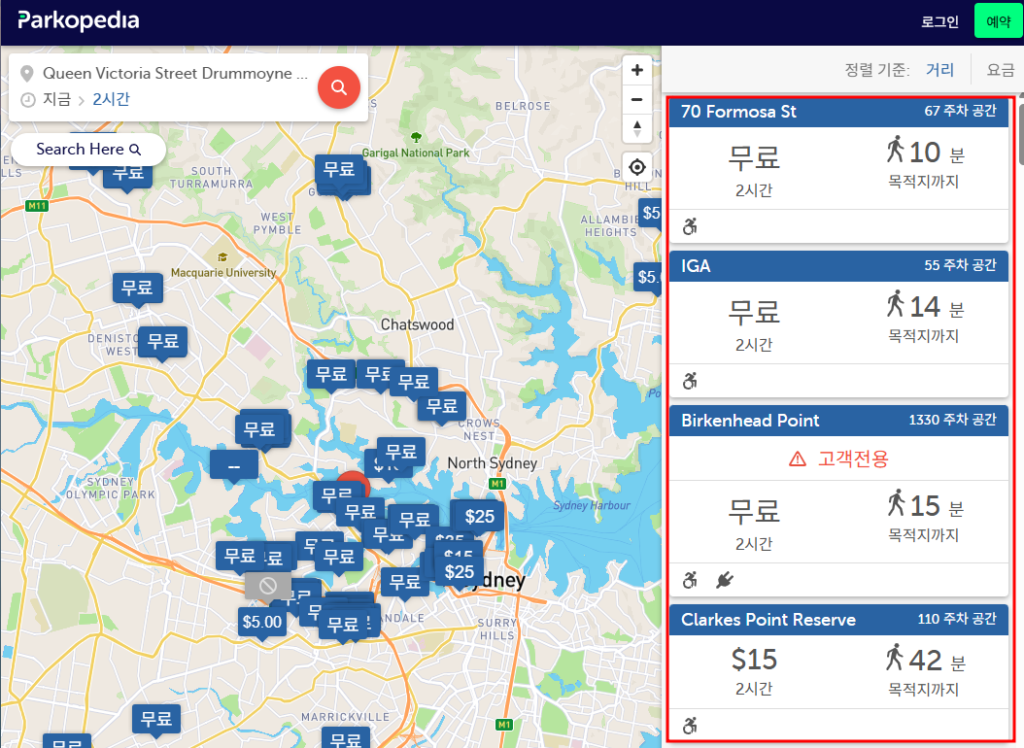Open the Birkenhead Point card header
Screen dimensions: 1024x748
(x=839, y=420)
